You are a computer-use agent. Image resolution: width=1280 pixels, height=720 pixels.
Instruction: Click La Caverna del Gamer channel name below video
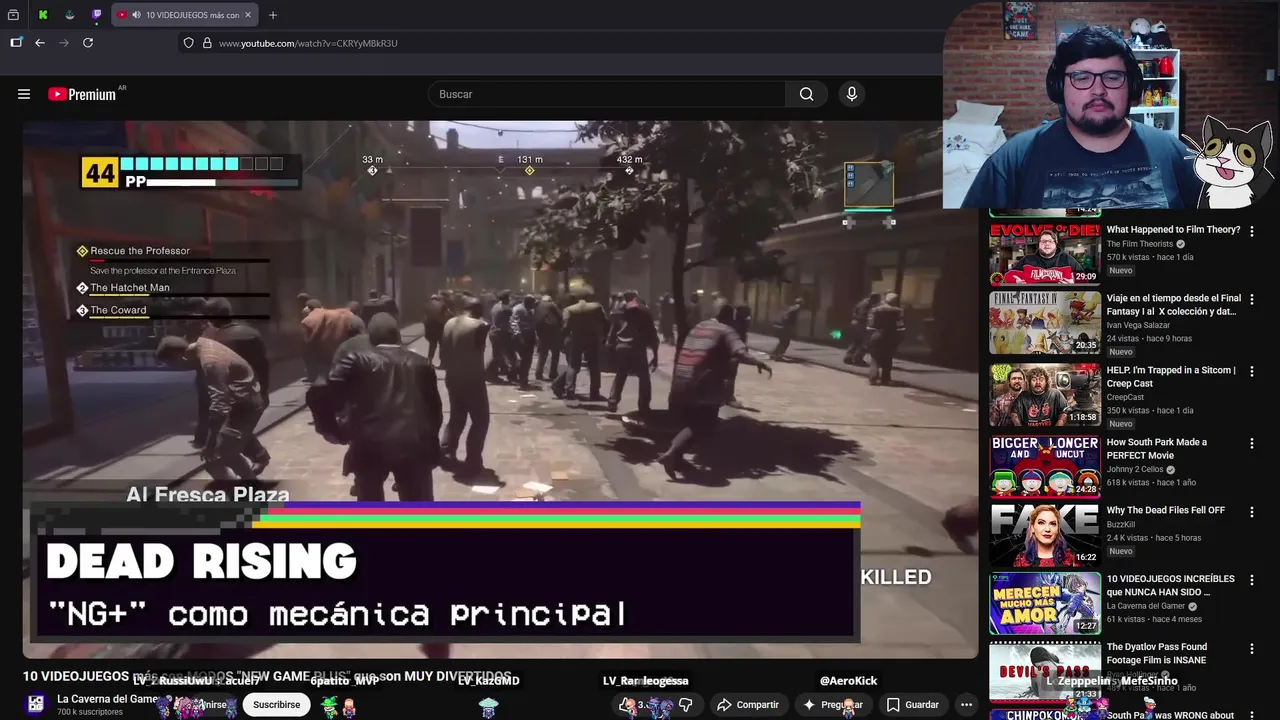coord(109,699)
